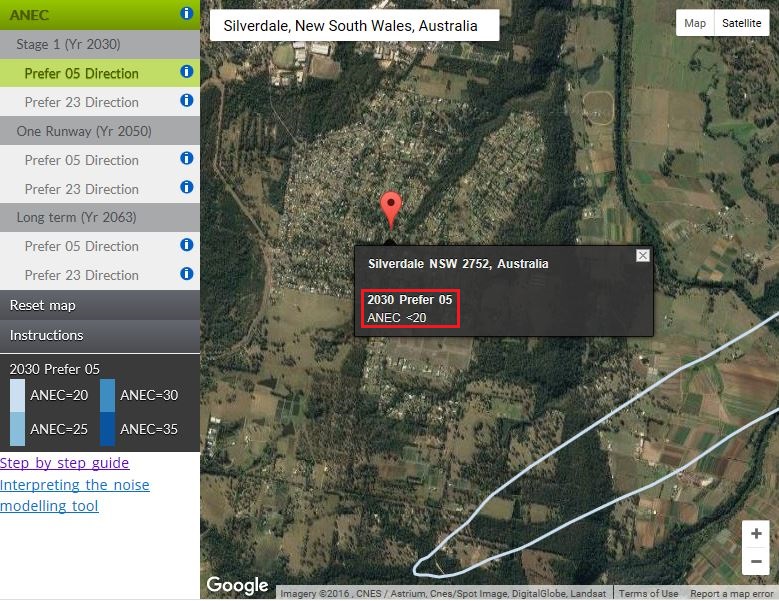Click the One Runway (Yr 2050) heading
The height and width of the screenshot is (601, 779).
point(100,131)
